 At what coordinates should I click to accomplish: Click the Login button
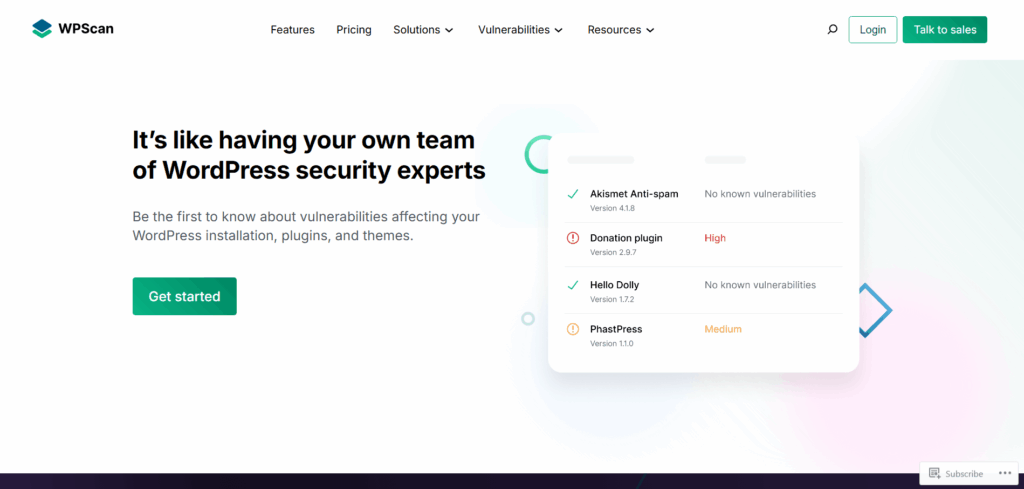(872, 29)
